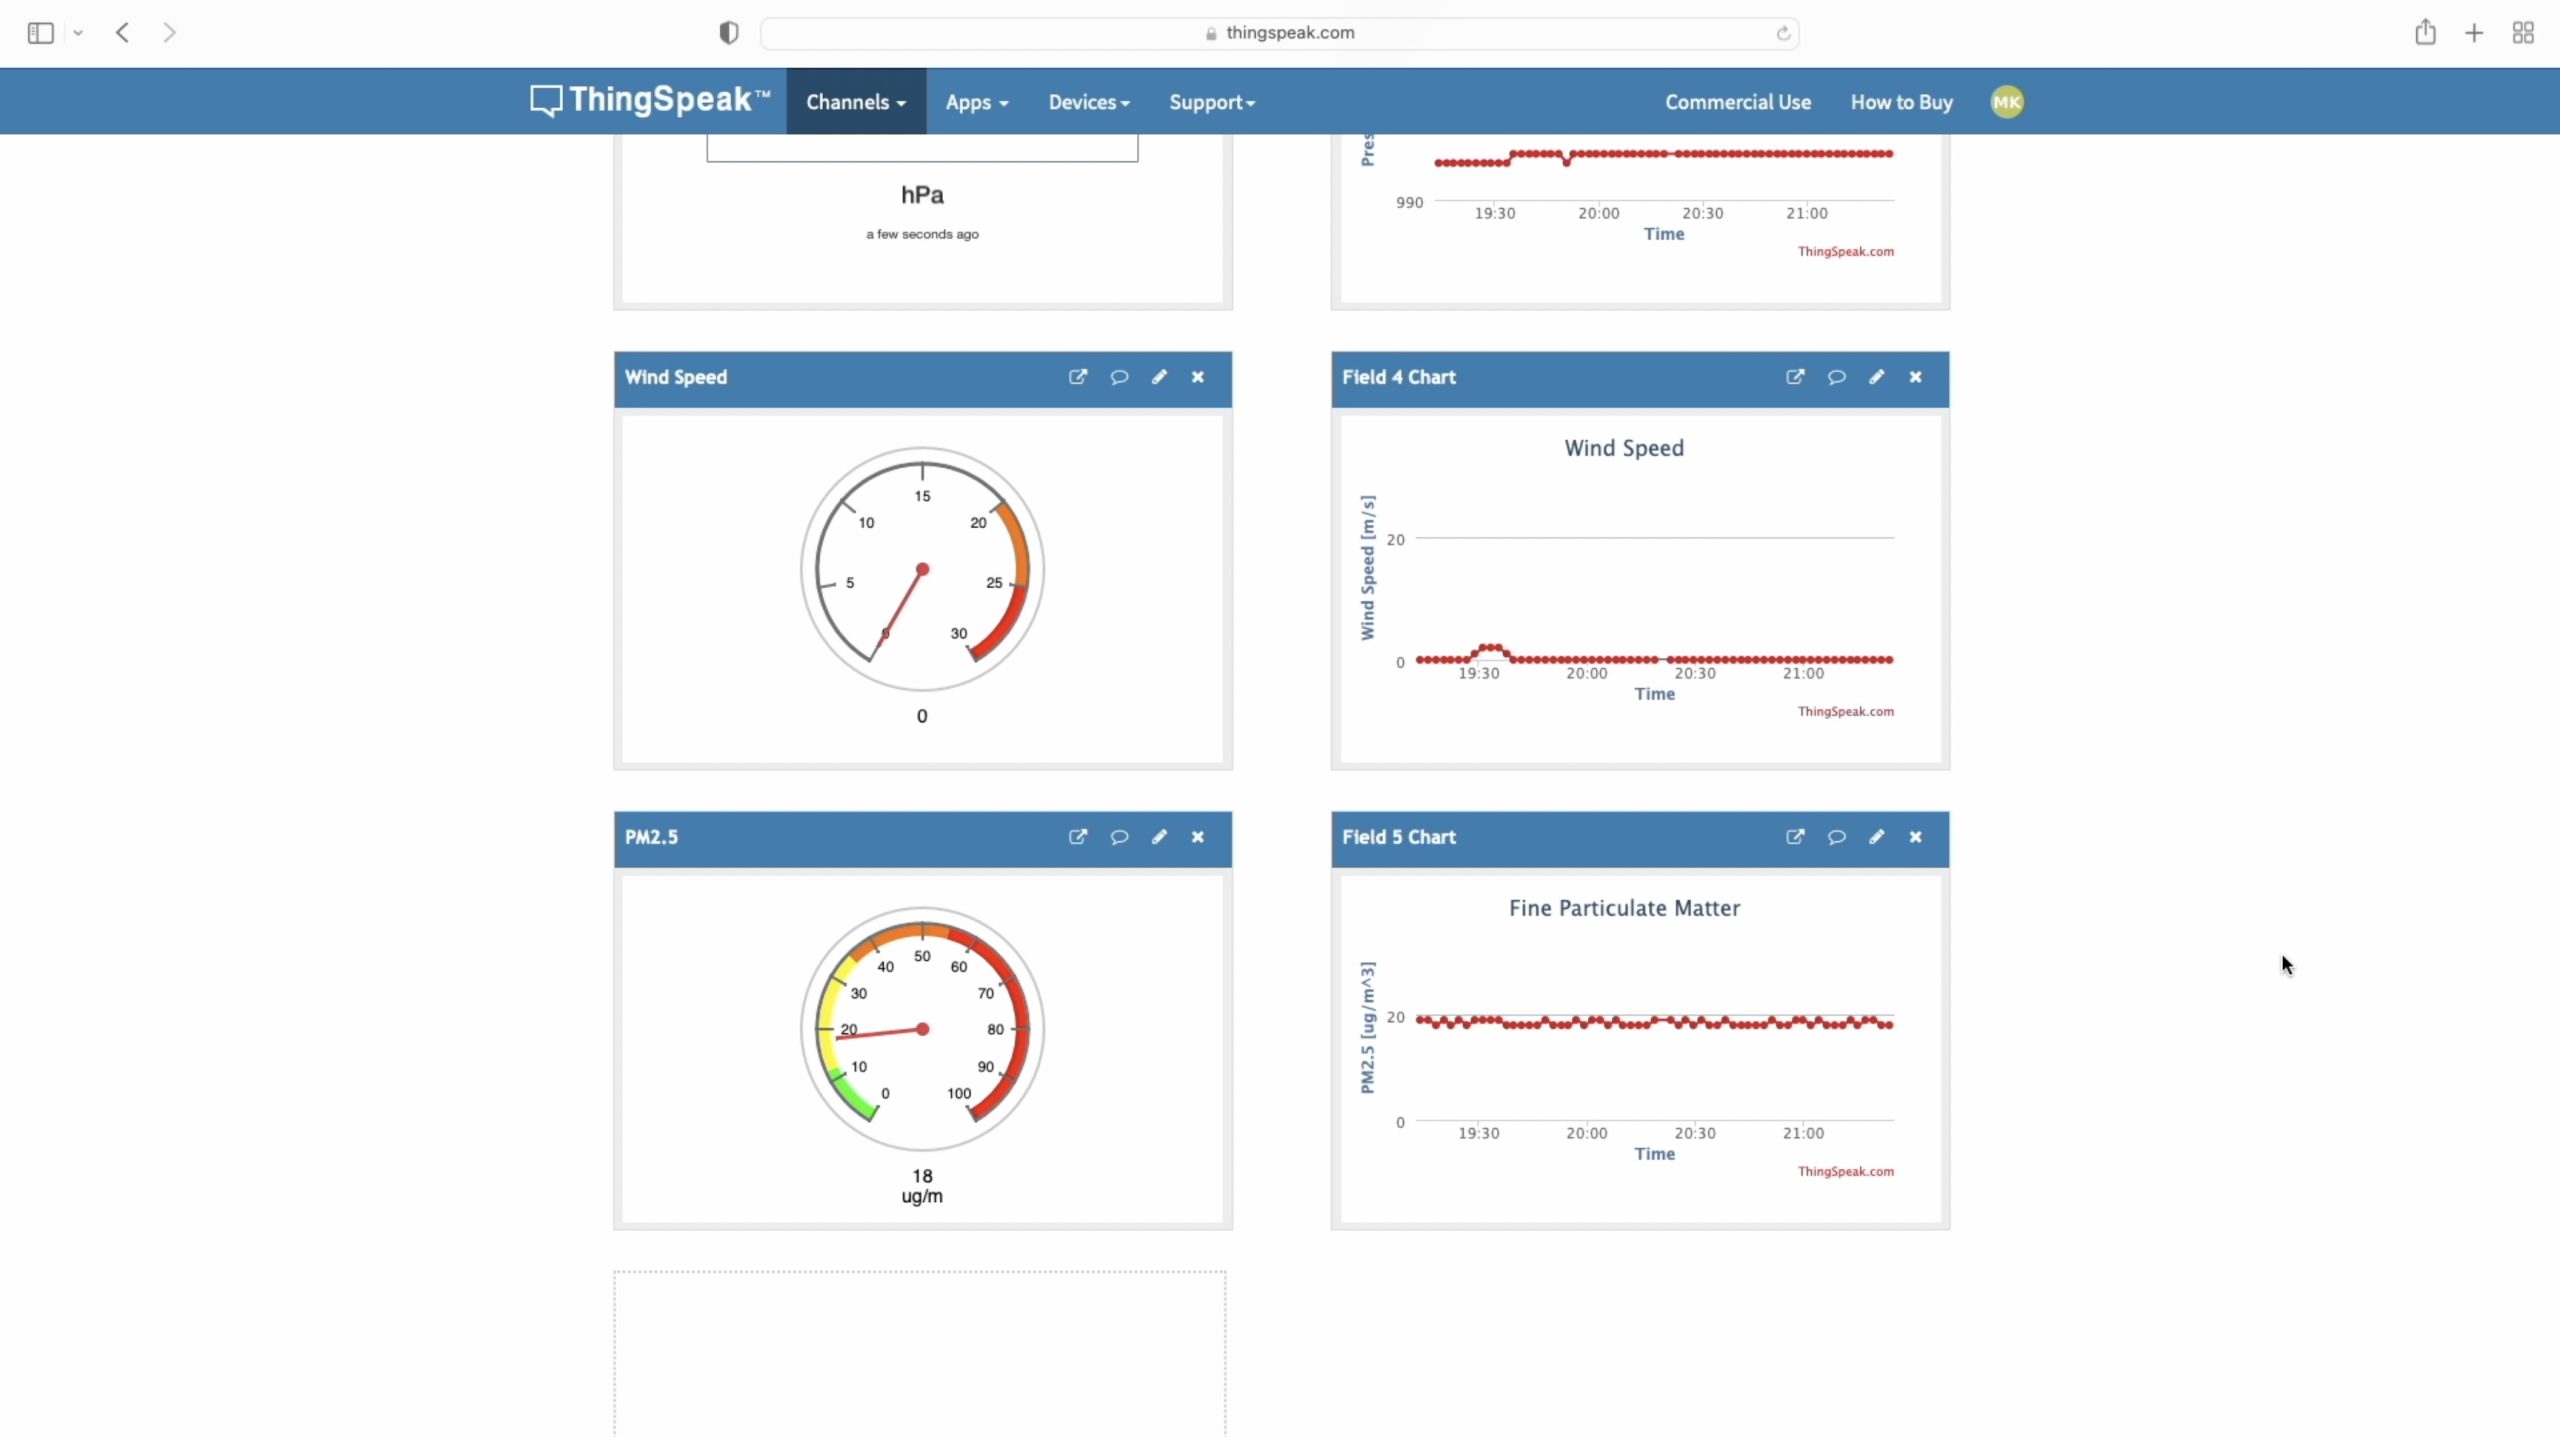The image size is (2560, 1437).
Task: Click the ThingSpeak logo
Action: pos(650,100)
